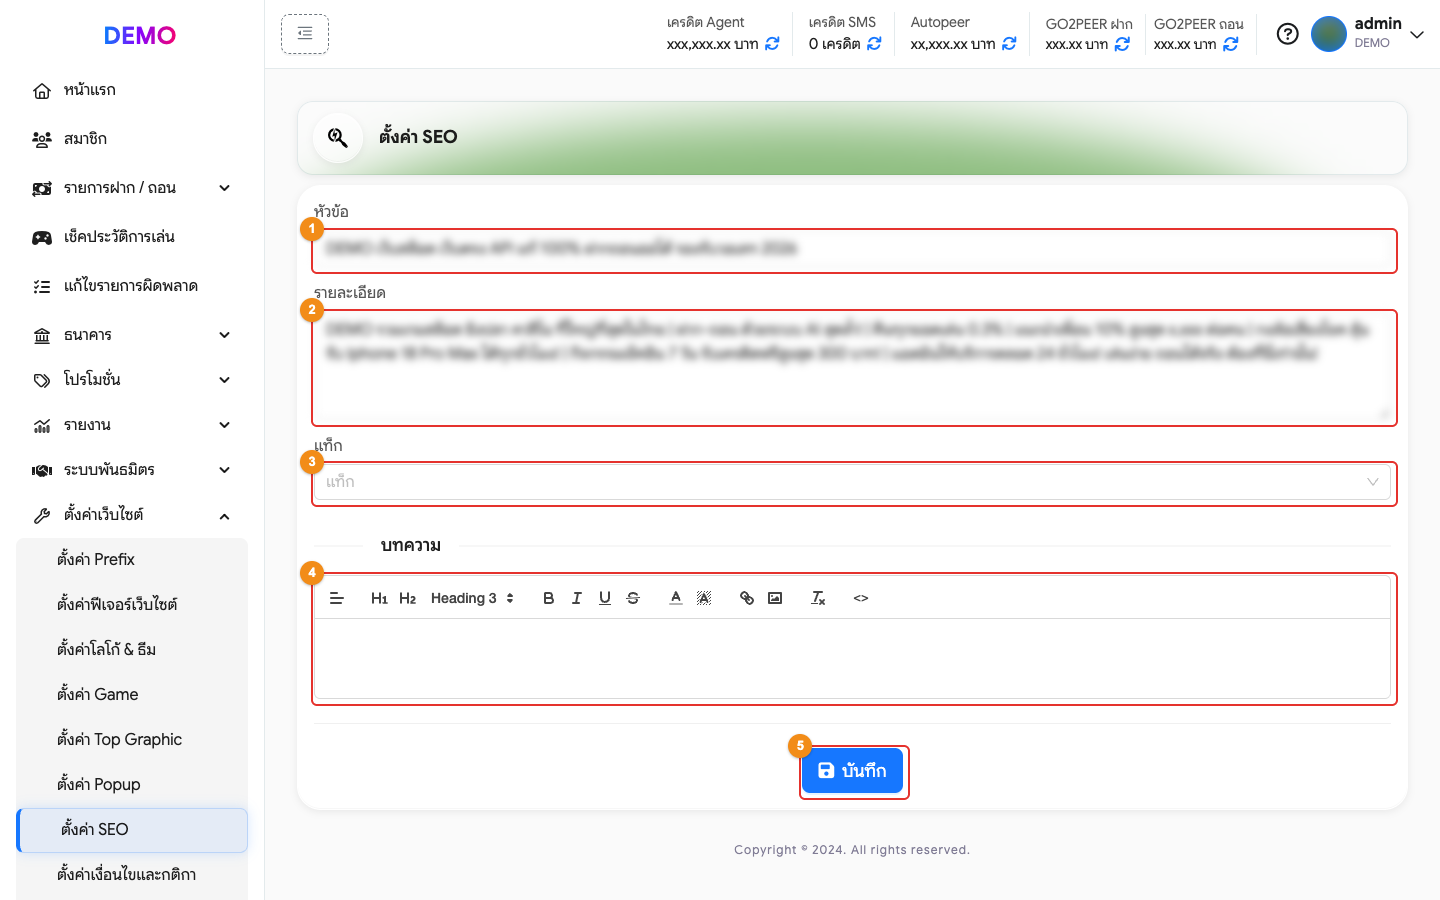The width and height of the screenshot is (1440, 900).
Task: Go to หน้าแรก home page
Action: tap(132, 90)
